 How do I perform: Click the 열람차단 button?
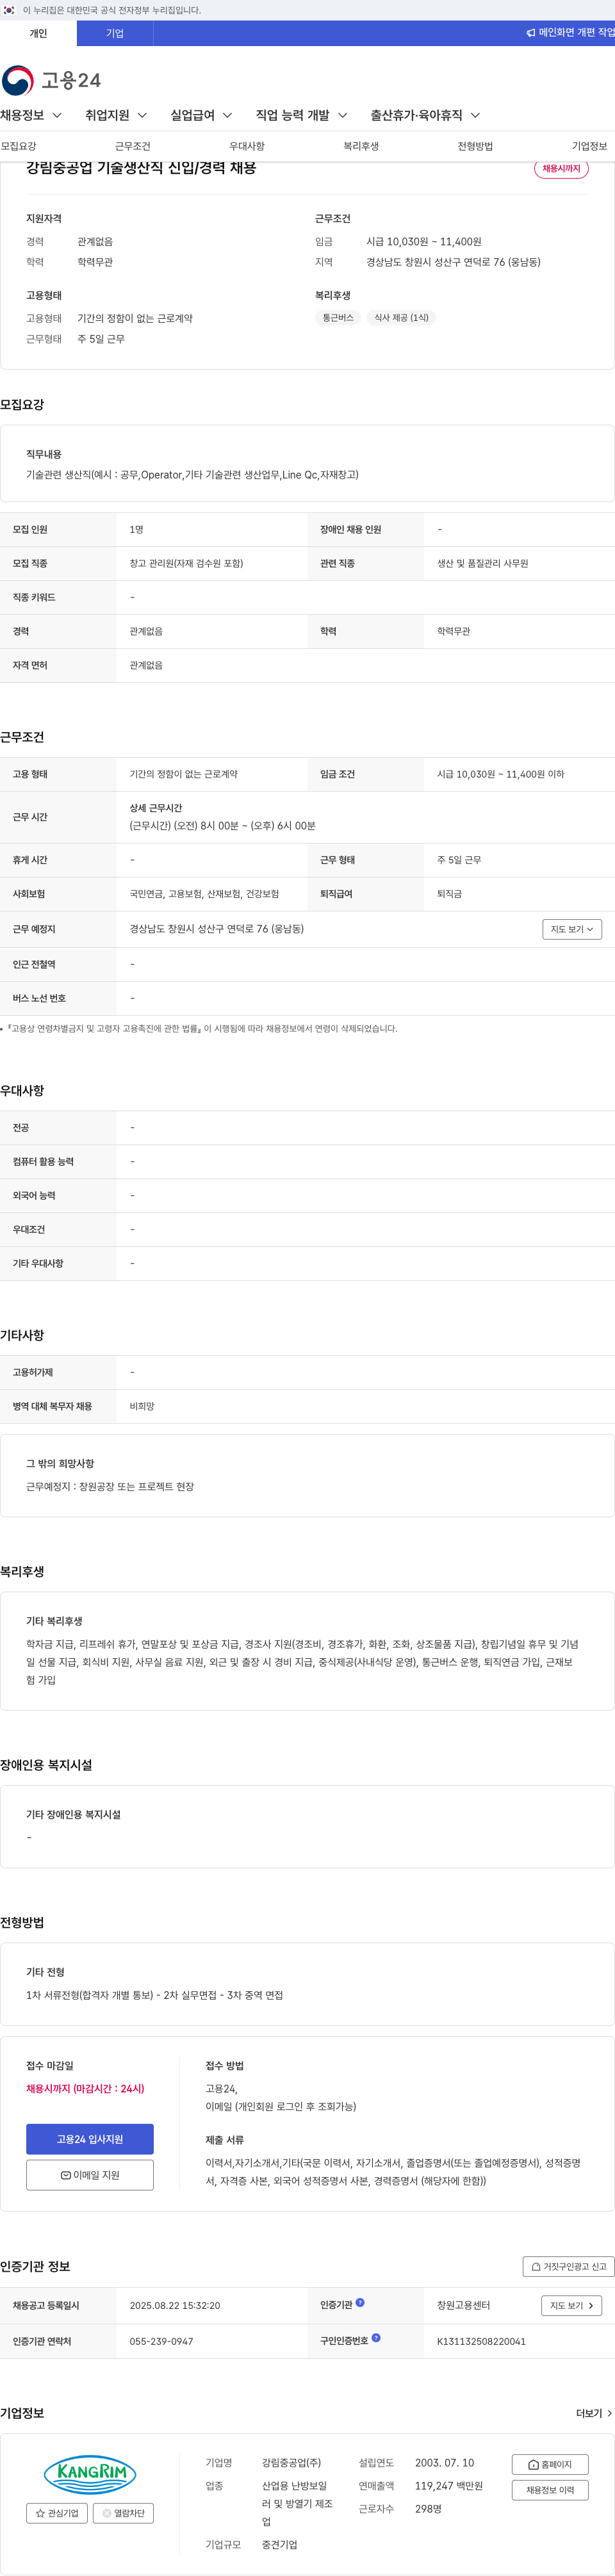[123, 2513]
